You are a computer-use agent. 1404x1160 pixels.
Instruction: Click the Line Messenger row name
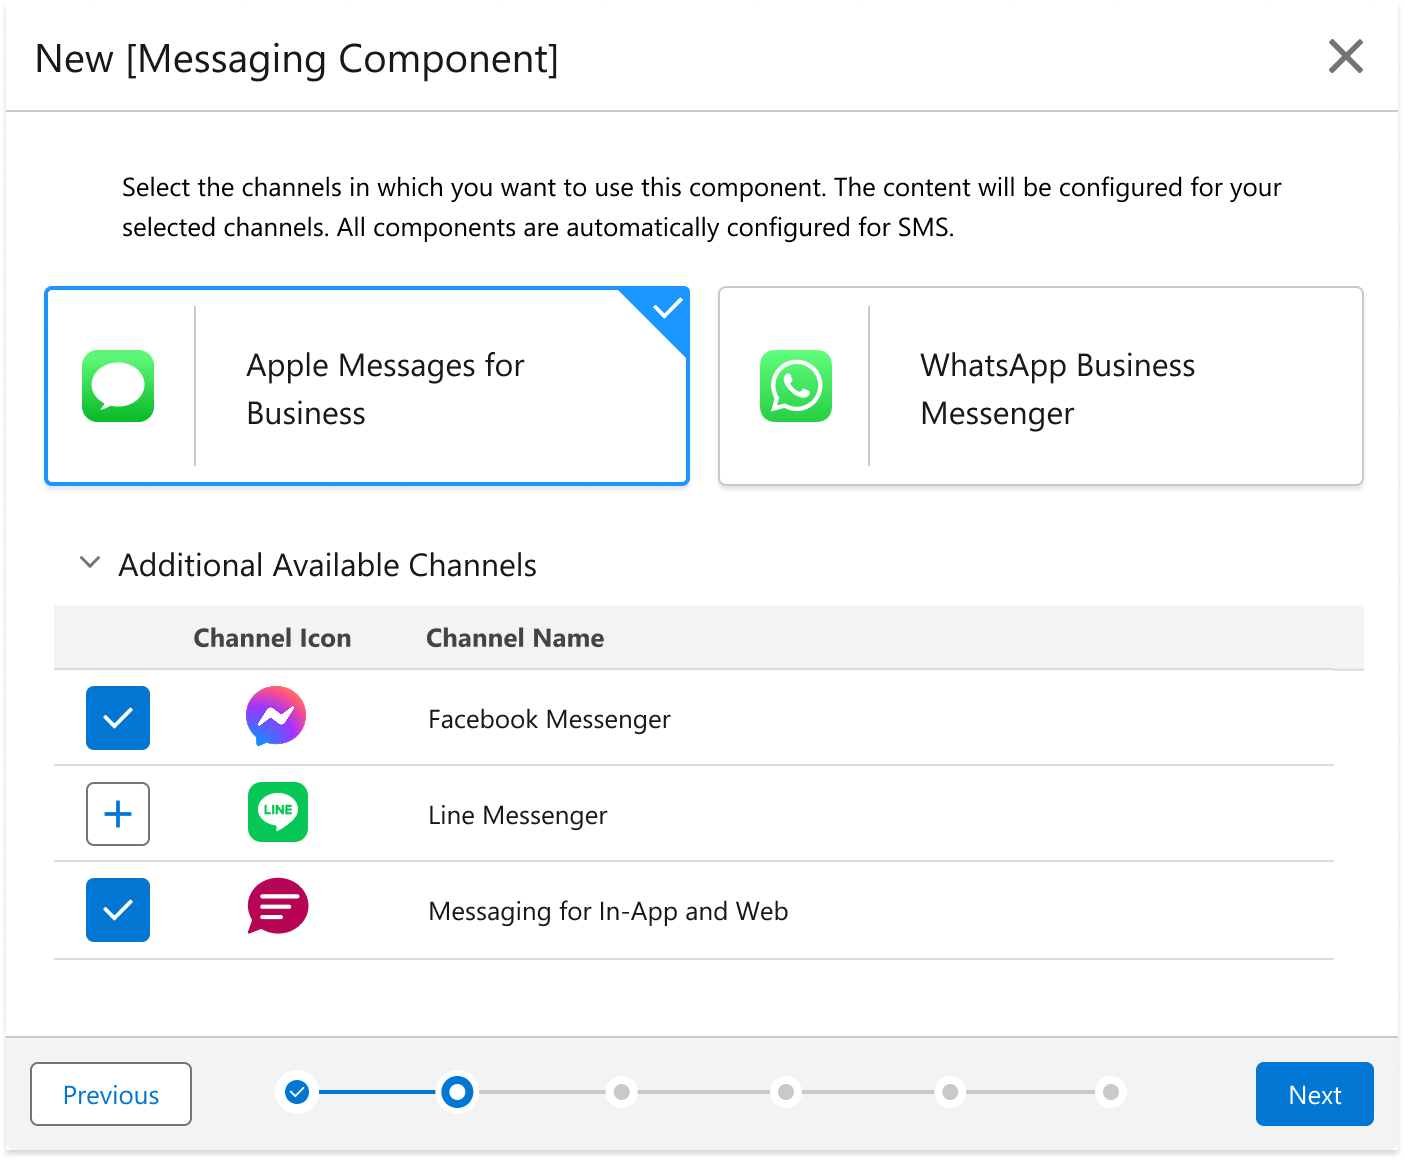517,815
